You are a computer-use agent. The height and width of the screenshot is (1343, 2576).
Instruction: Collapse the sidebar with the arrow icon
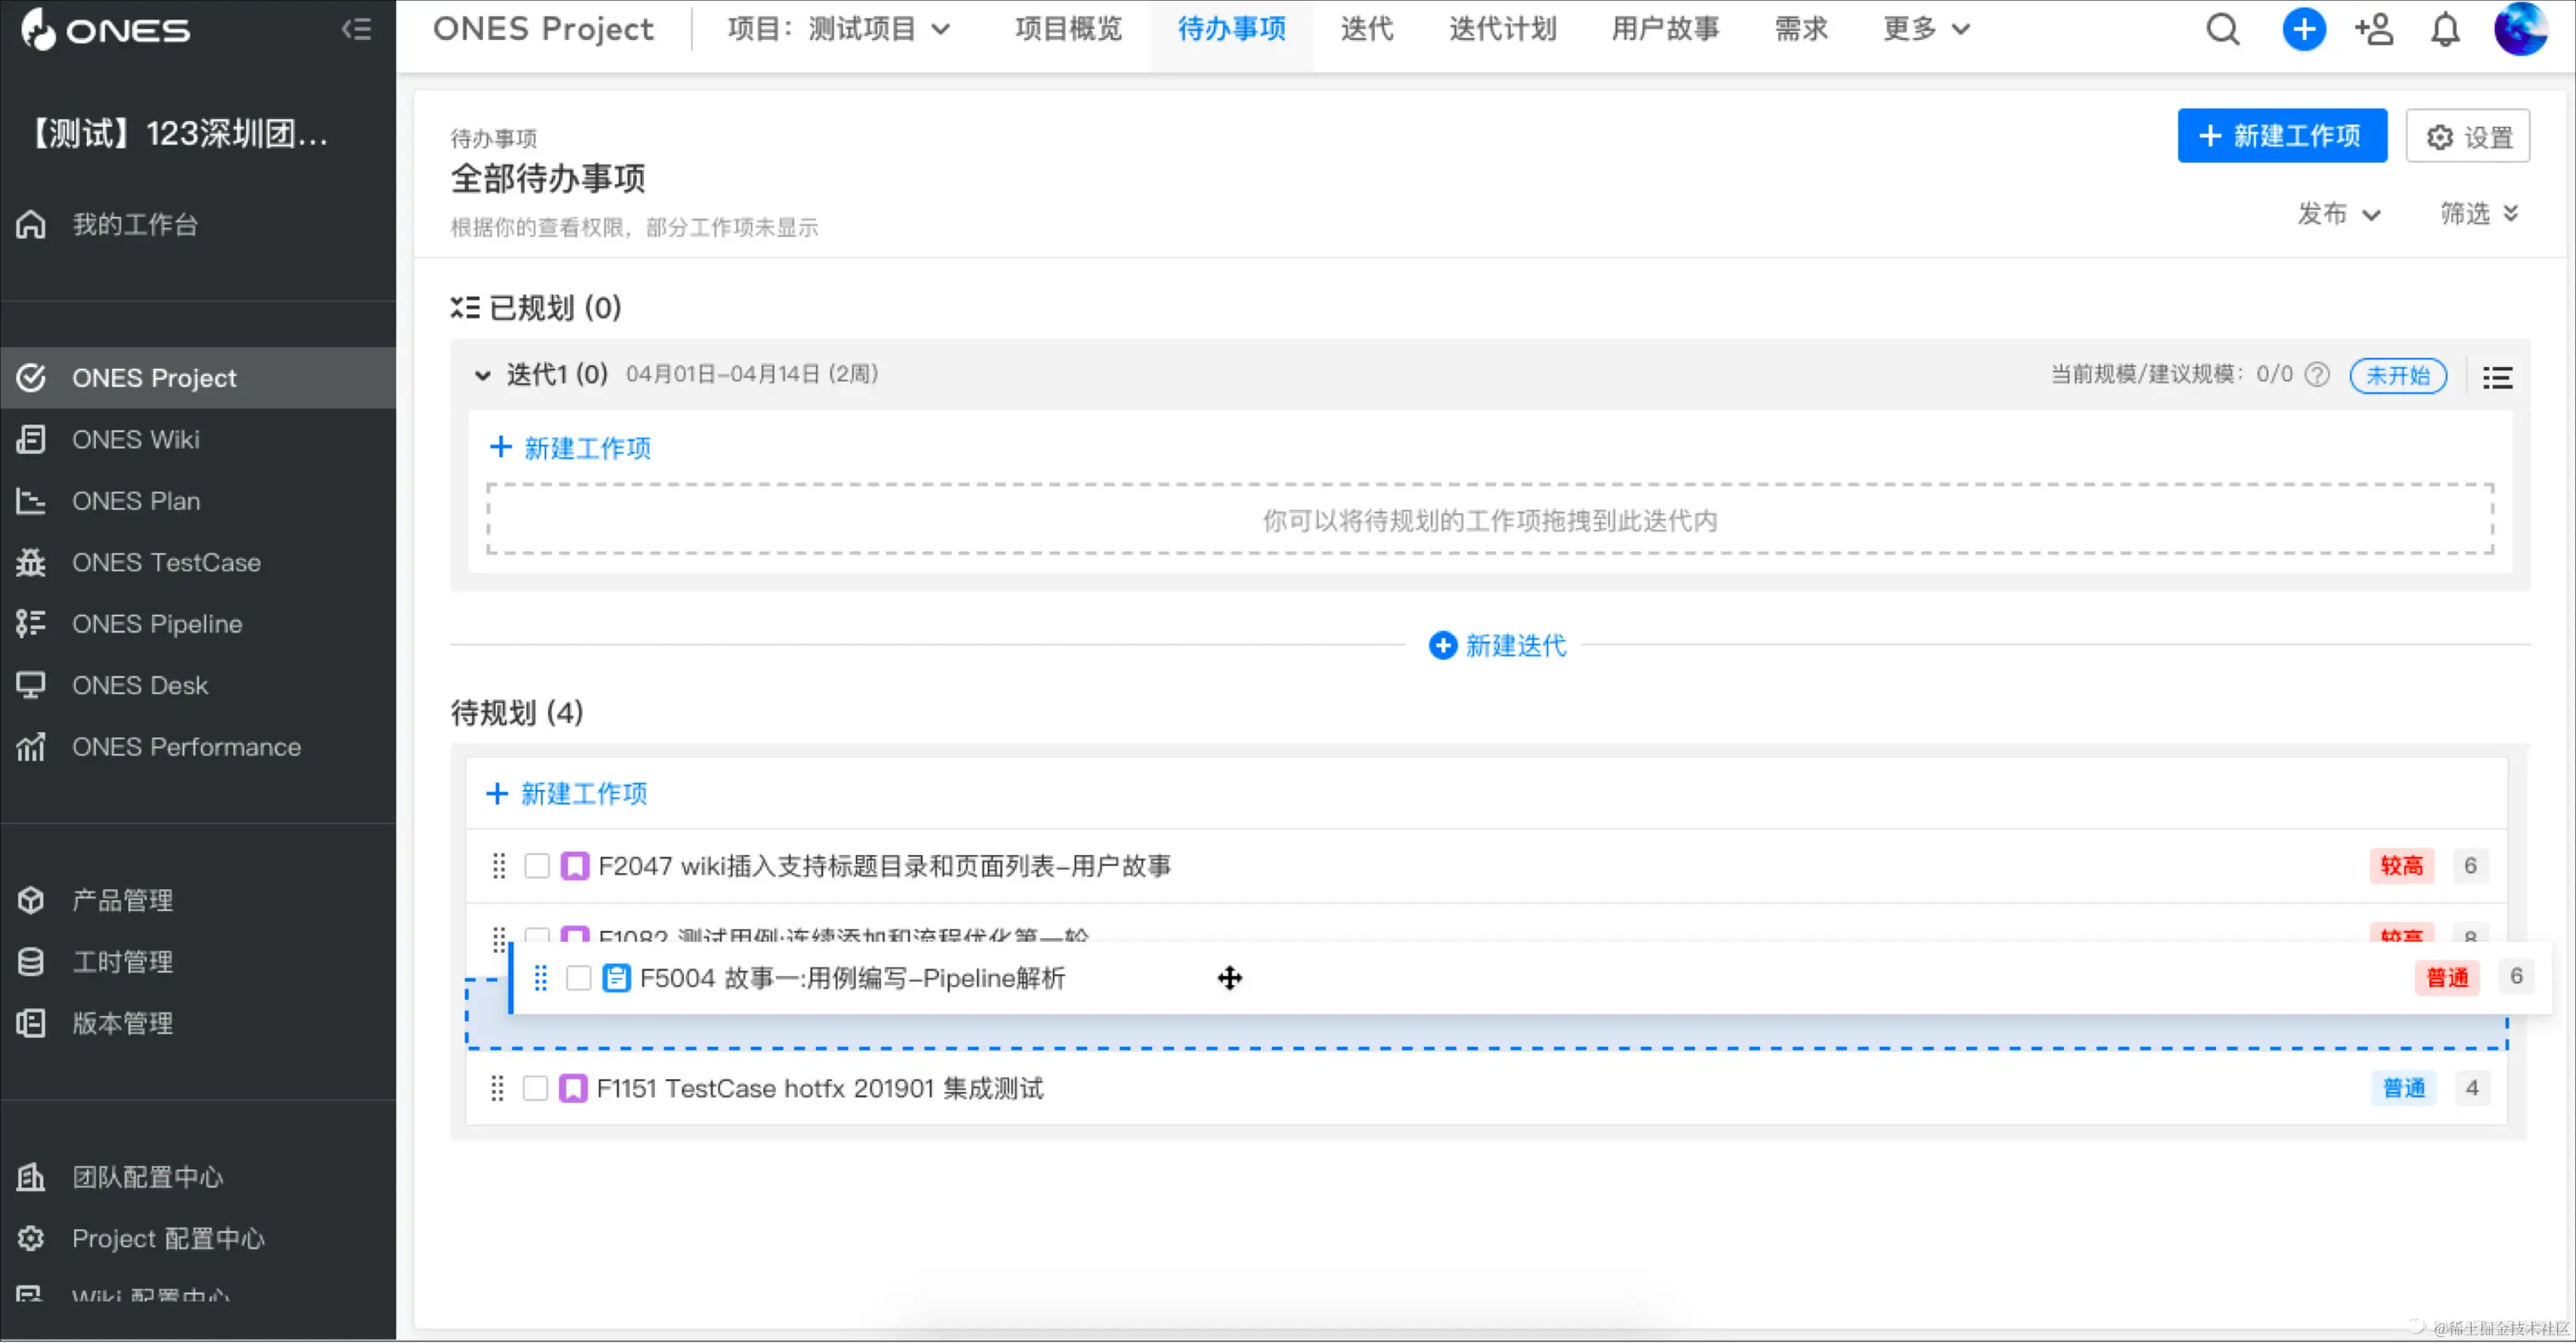pos(357,29)
